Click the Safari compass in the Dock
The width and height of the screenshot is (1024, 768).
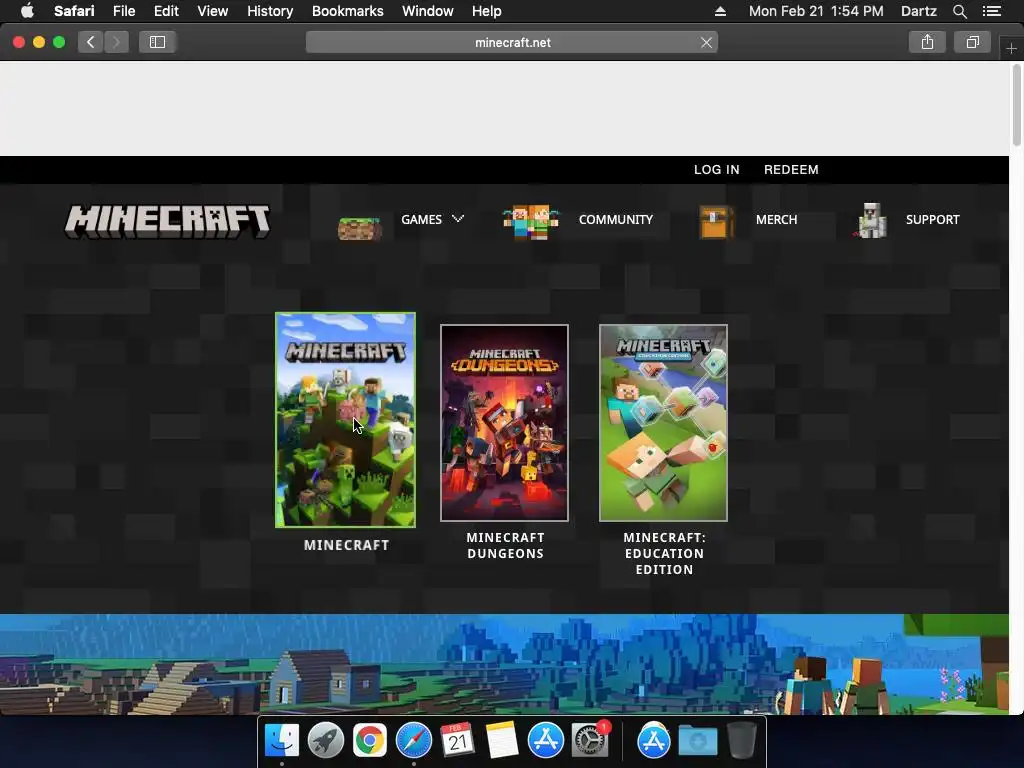pyautogui.click(x=413, y=740)
